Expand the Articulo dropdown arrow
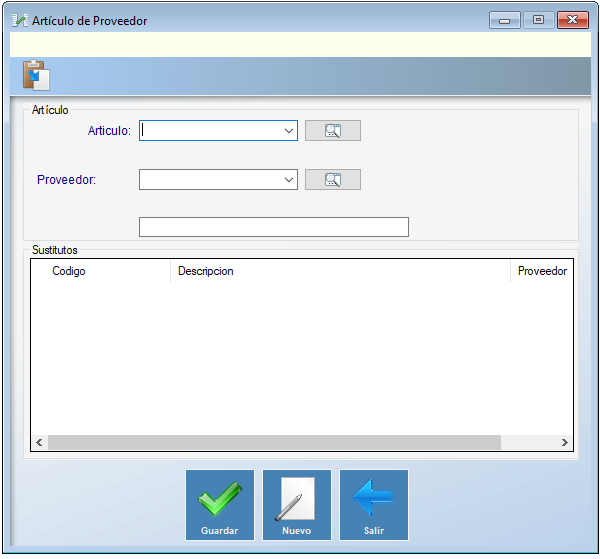Image resolution: width=600 pixels, height=559 pixels. tap(288, 130)
